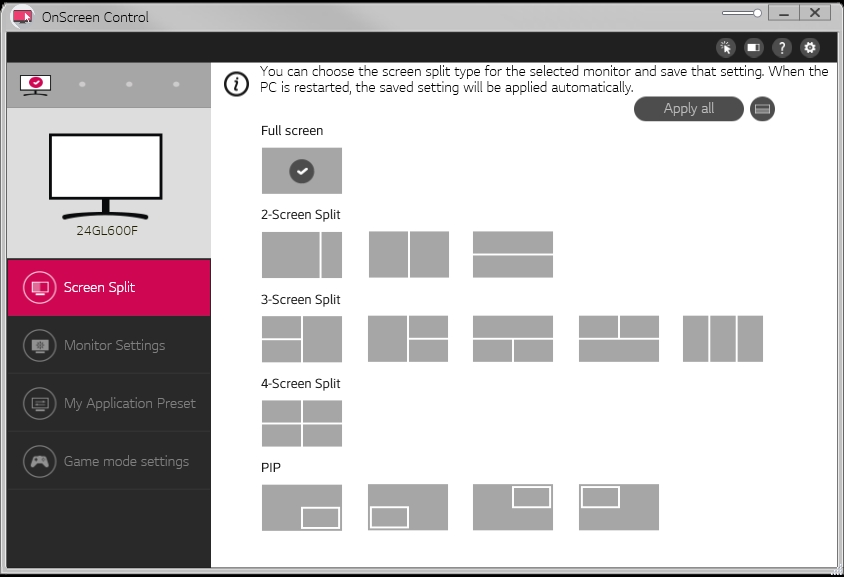The width and height of the screenshot is (844, 577).
Task: Open Game mode settings section
Action: coord(109,461)
